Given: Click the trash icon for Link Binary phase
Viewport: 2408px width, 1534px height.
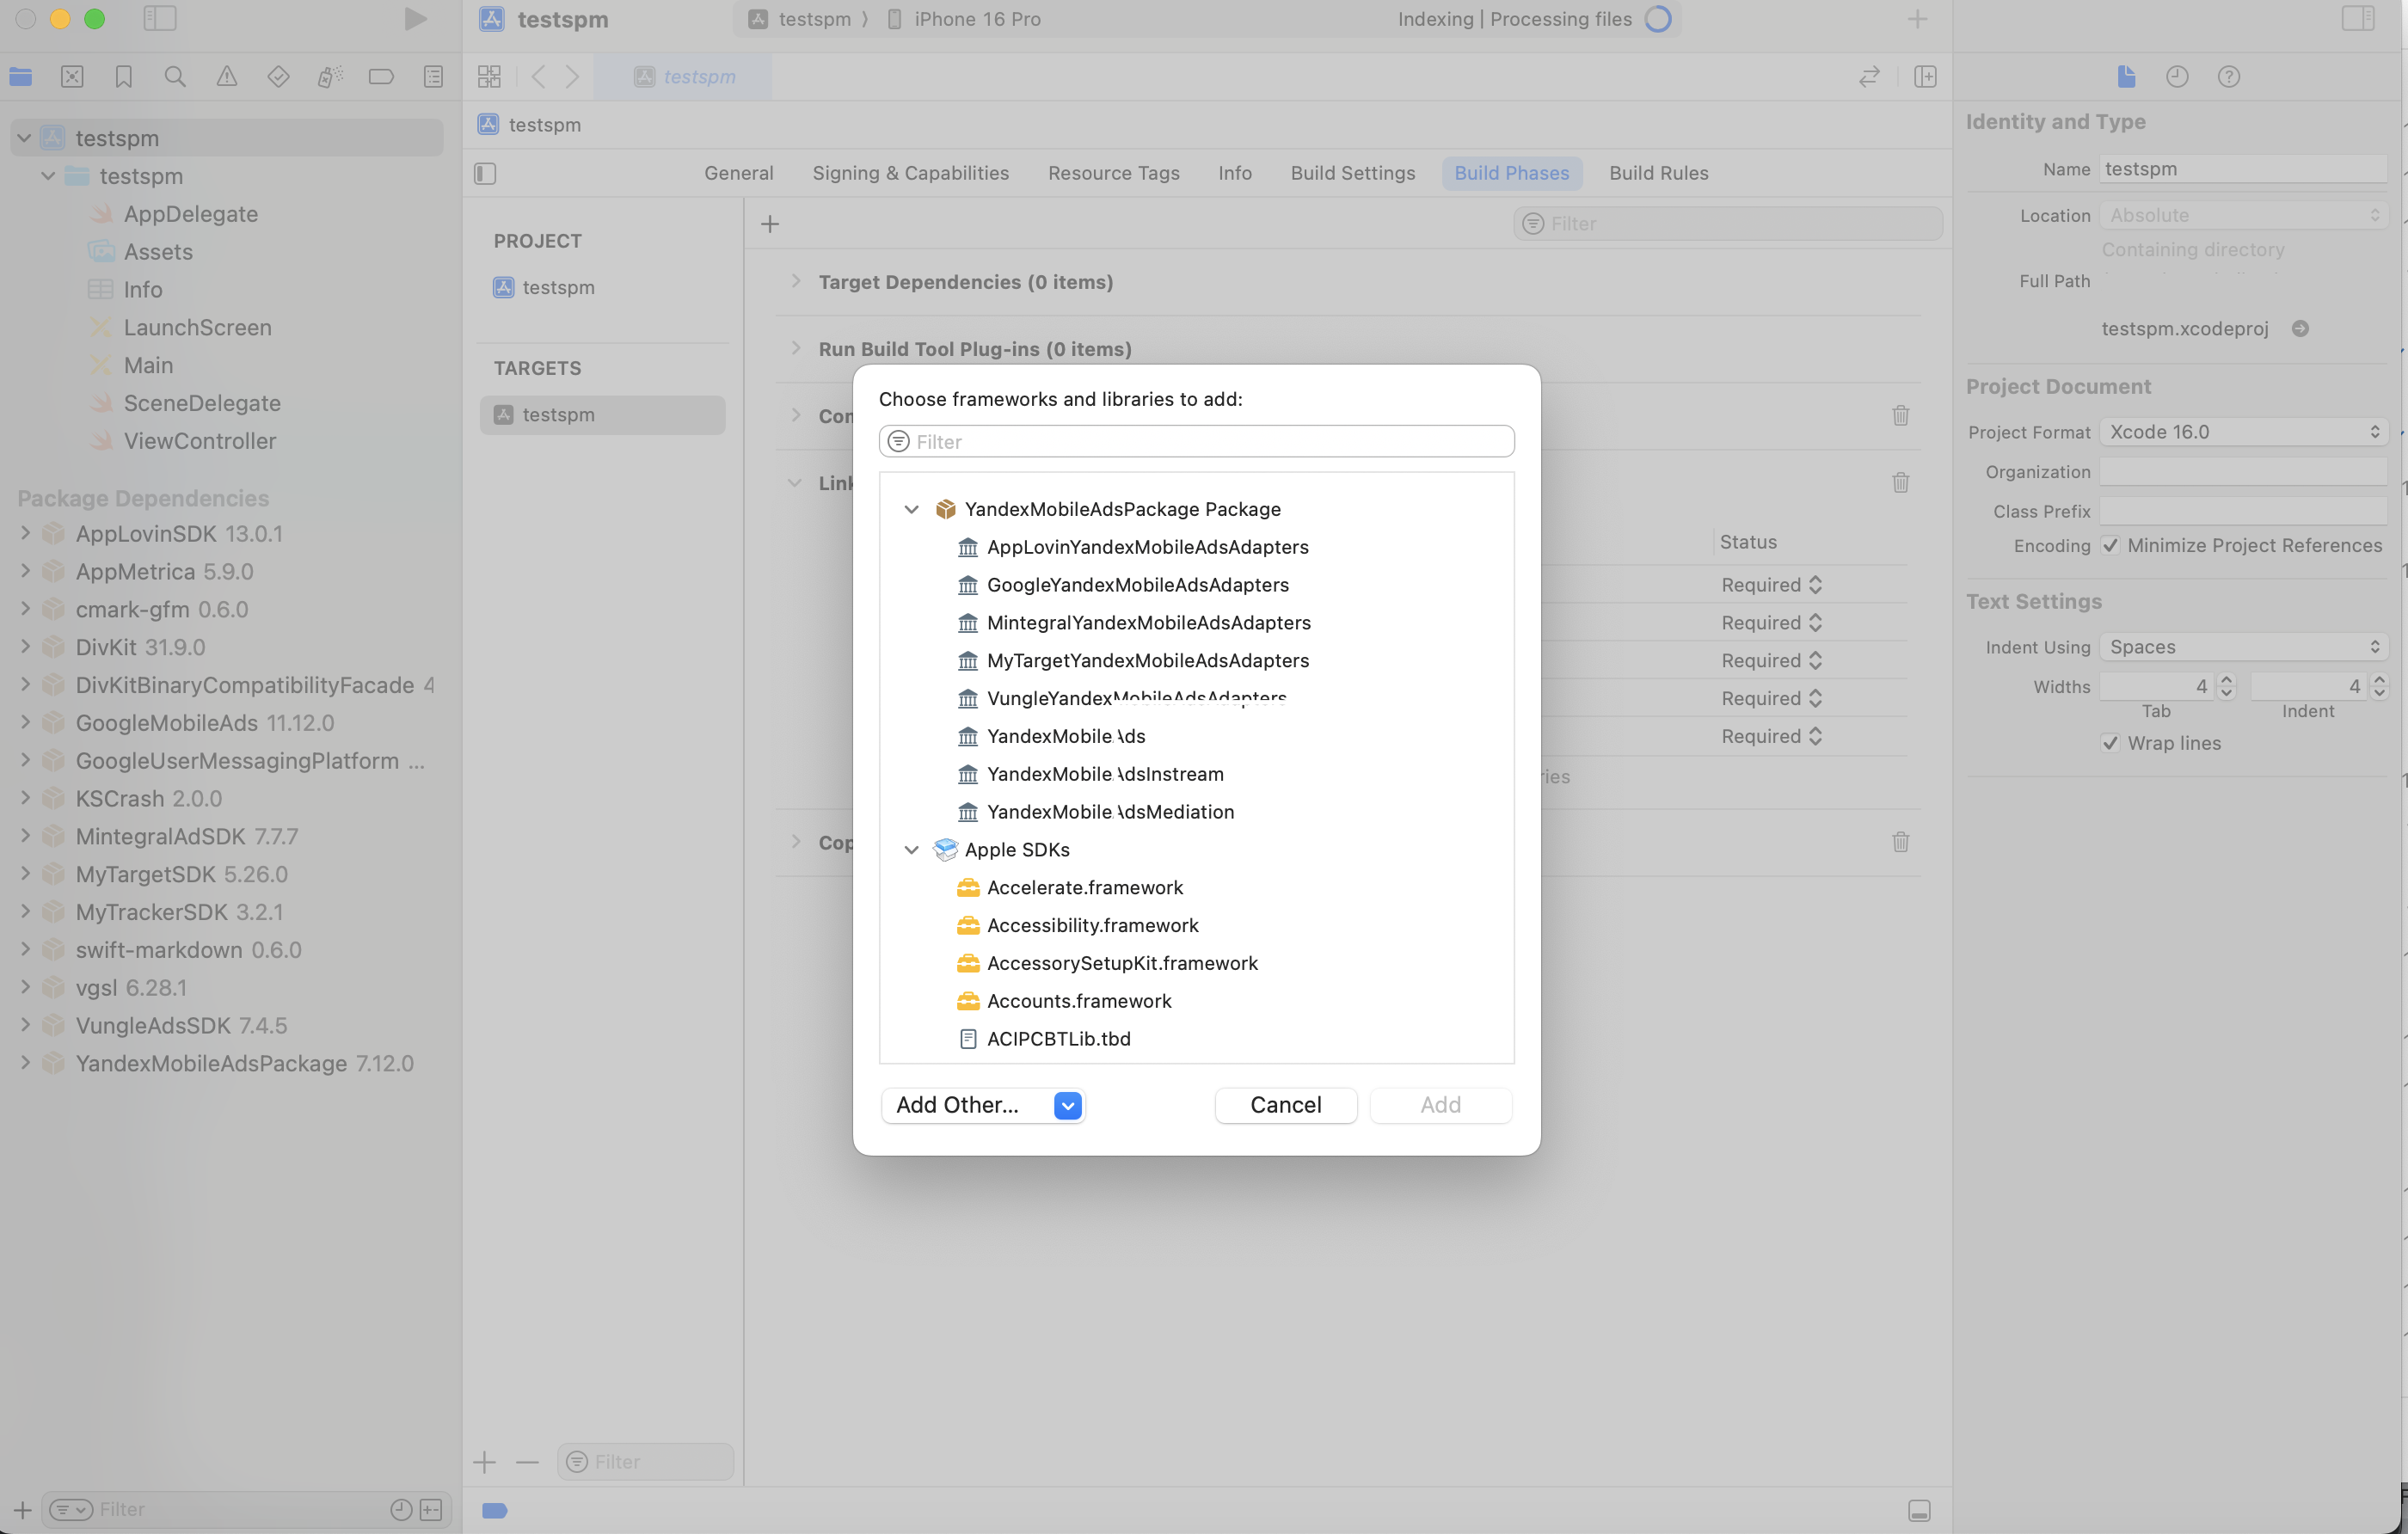Looking at the screenshot, I should (x=1900, y=483).
